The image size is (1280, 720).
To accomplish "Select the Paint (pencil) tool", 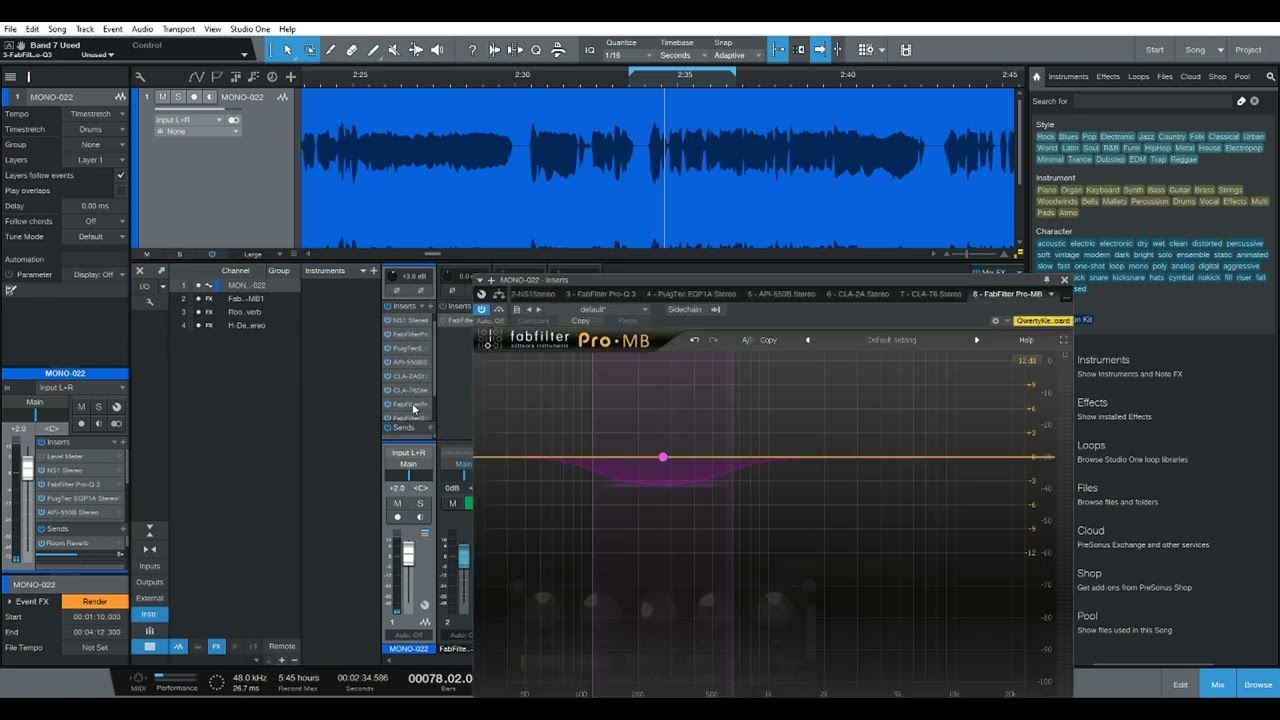I will coord(373,50).
